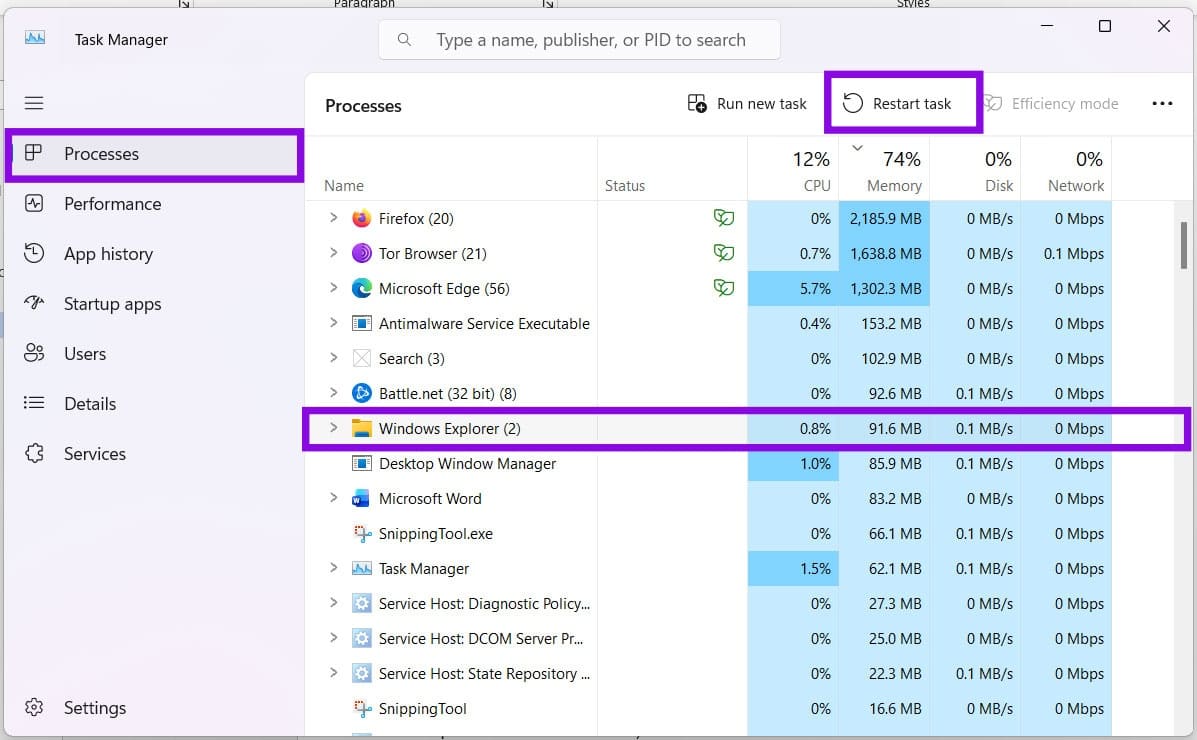Click the Task Manager app icon in title bar
This screenshot has width=1197, height=740.
[x=35, y=38]
